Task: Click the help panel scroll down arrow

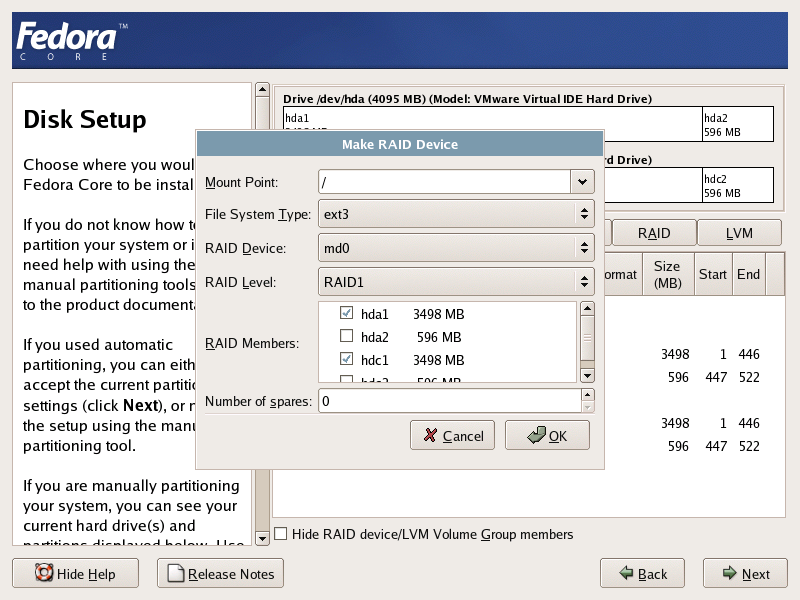Action: (262, 538)
